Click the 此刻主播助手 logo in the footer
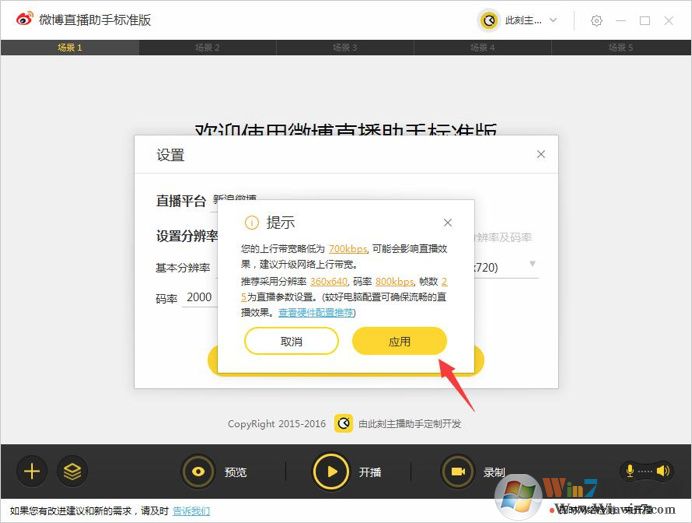This screenshot has width=692, height=523. [x=343, y=424]
